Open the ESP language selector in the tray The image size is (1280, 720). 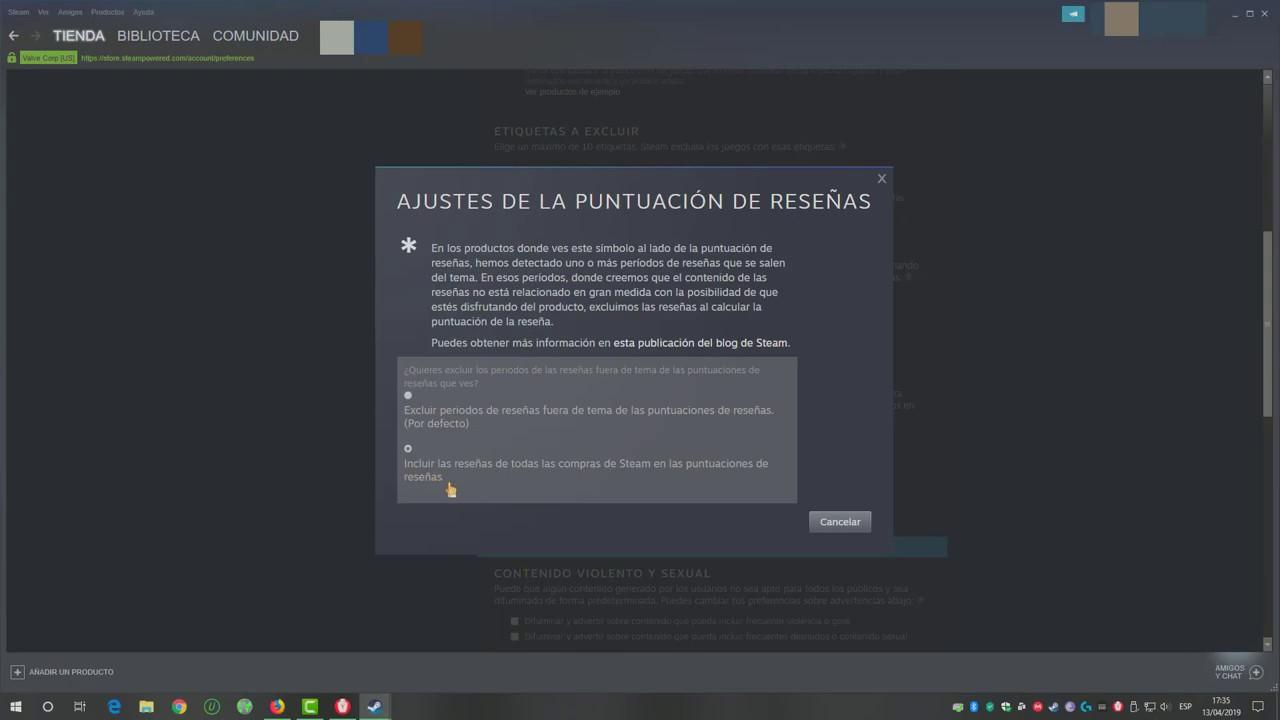(x=1186, y=707)
